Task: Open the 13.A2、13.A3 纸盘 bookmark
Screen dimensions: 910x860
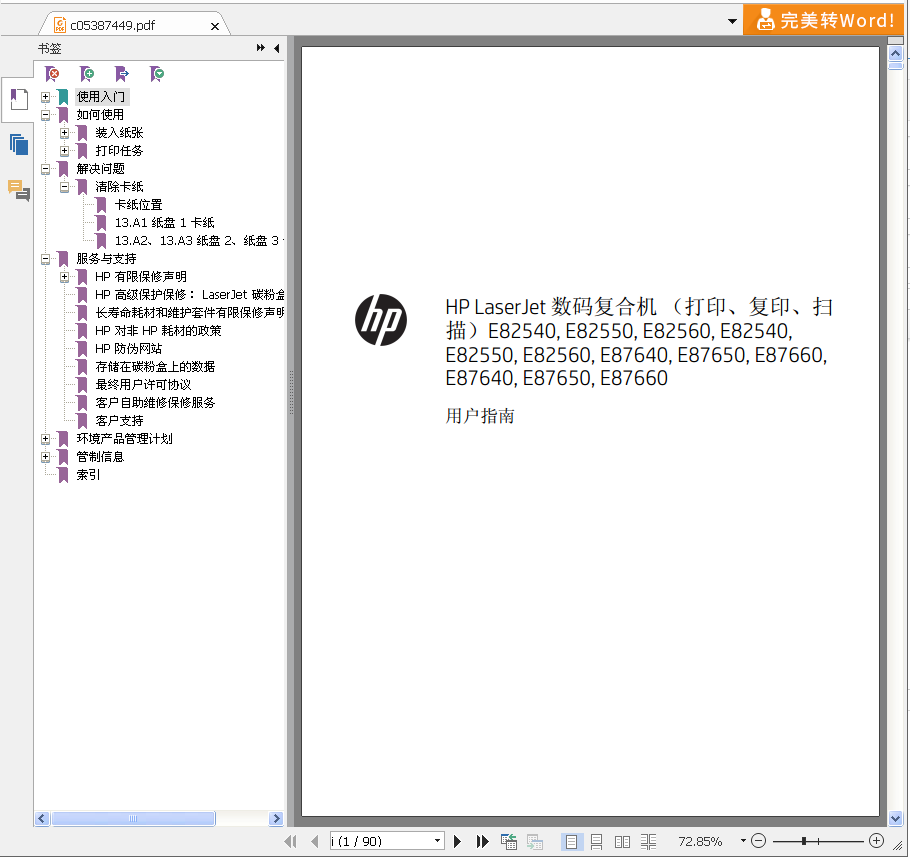Action: click(198, 241)
